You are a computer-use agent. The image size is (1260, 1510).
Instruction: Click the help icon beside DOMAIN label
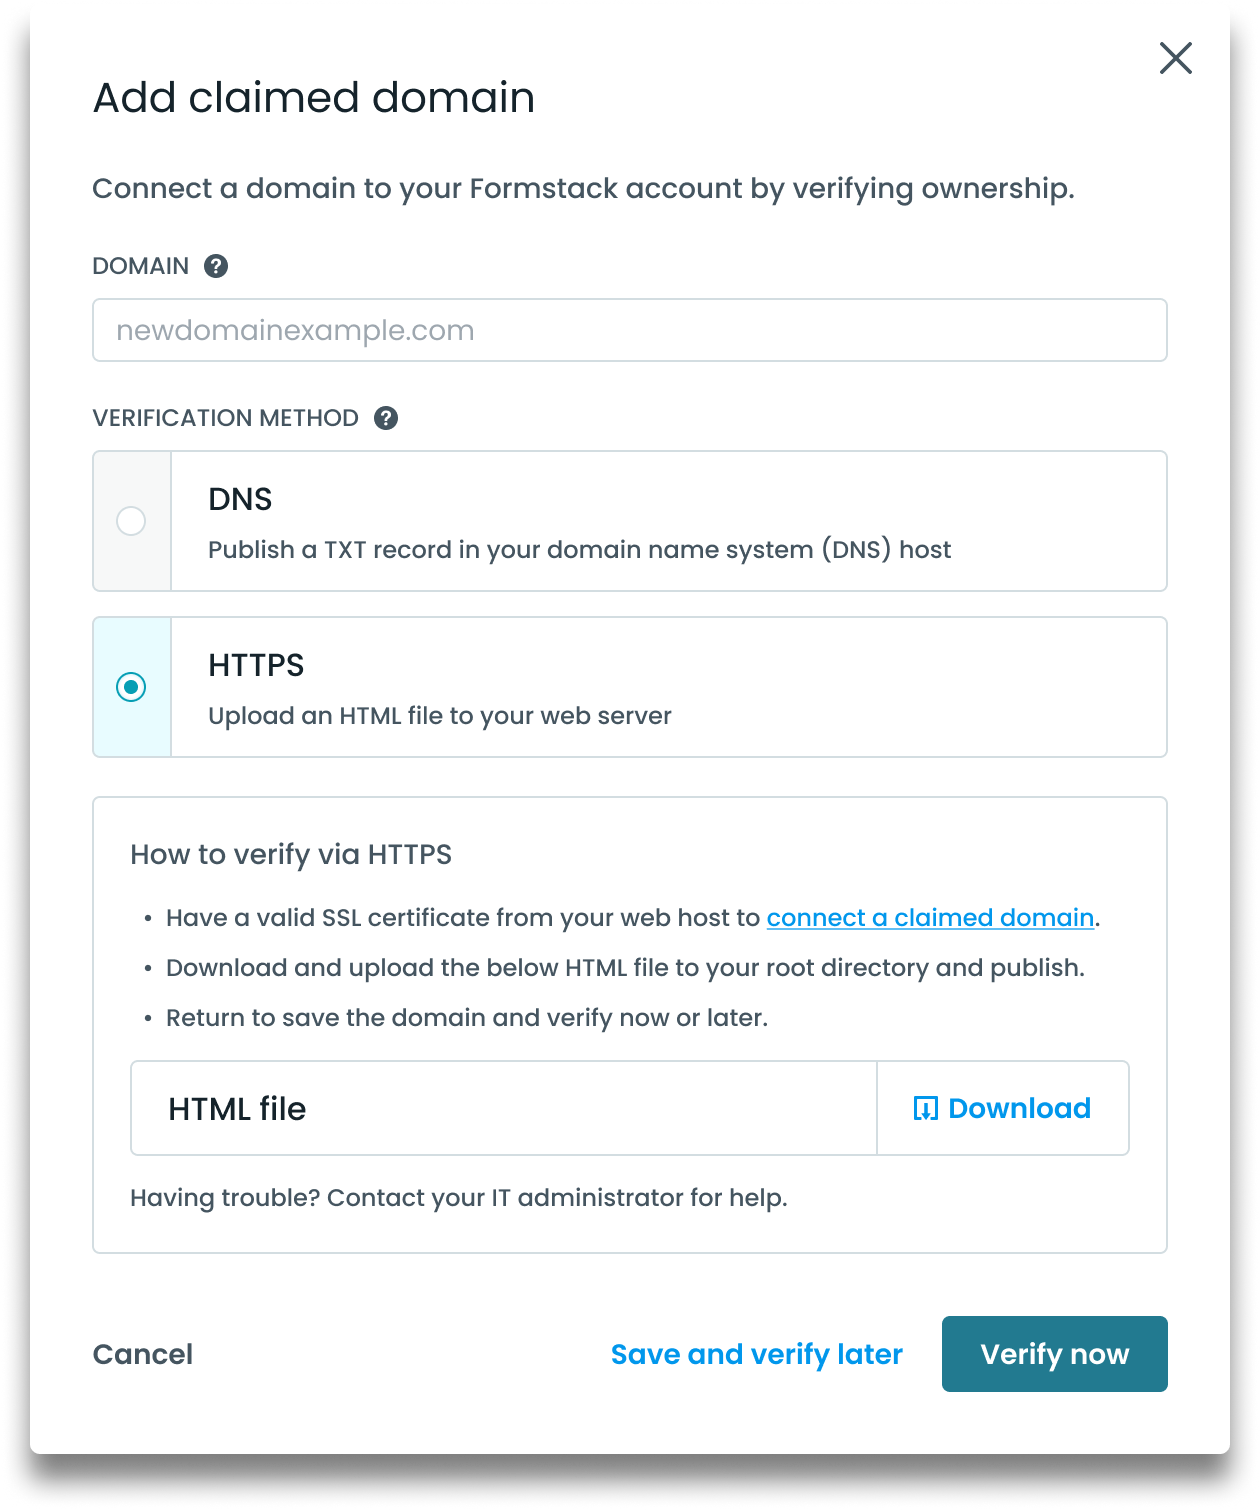tap(216, 266)
